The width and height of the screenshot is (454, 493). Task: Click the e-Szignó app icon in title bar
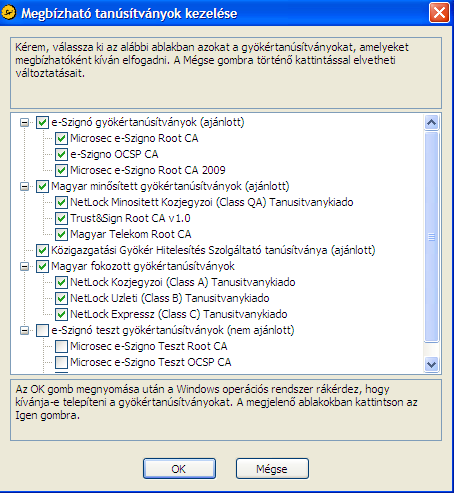pos(9,13)
